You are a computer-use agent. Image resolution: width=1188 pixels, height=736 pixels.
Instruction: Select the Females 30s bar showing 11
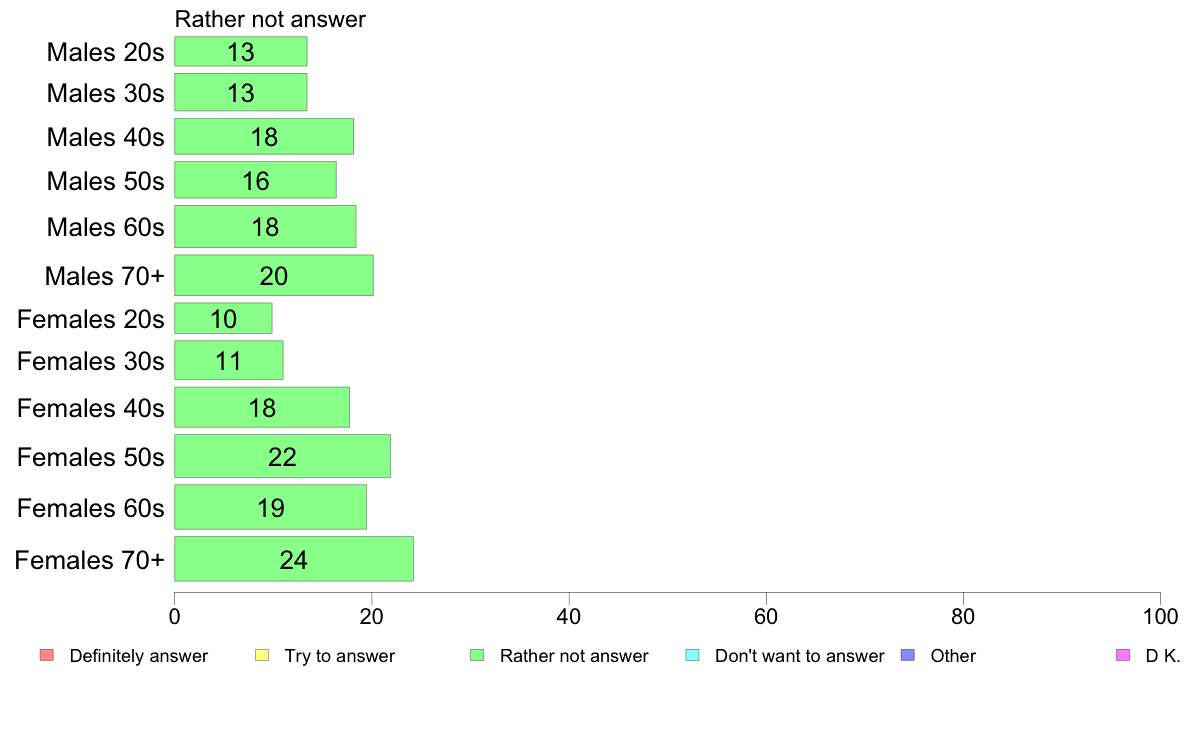(x=229, y=360)
